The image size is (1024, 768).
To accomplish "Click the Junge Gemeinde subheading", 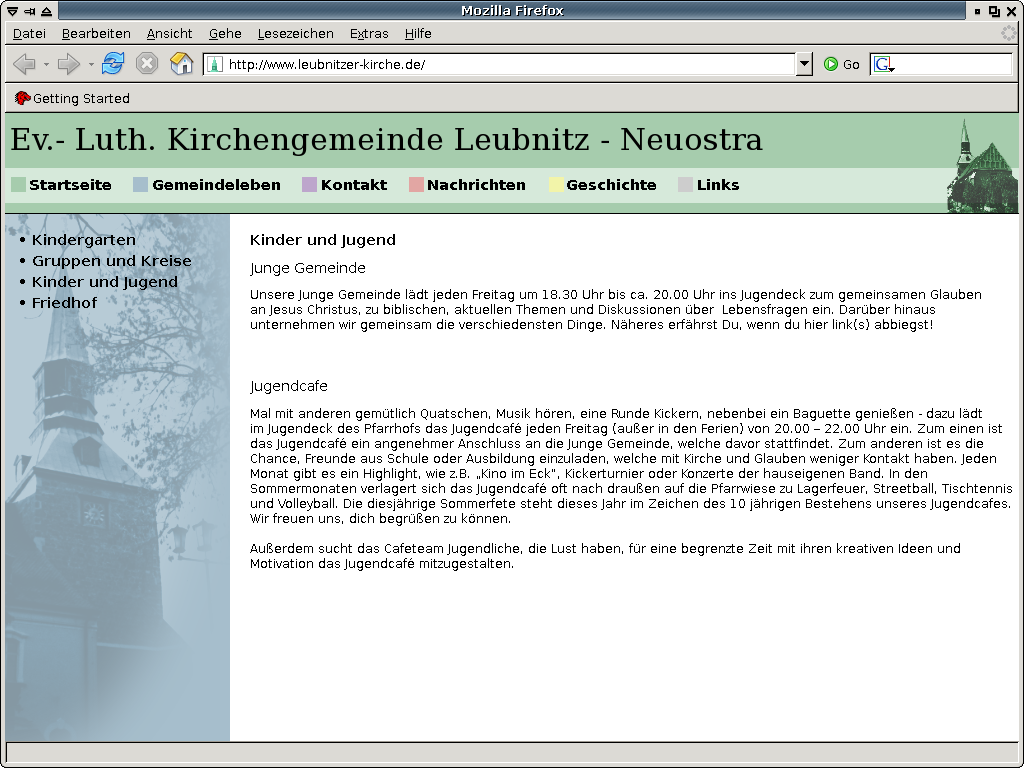I will coord(308,268).
